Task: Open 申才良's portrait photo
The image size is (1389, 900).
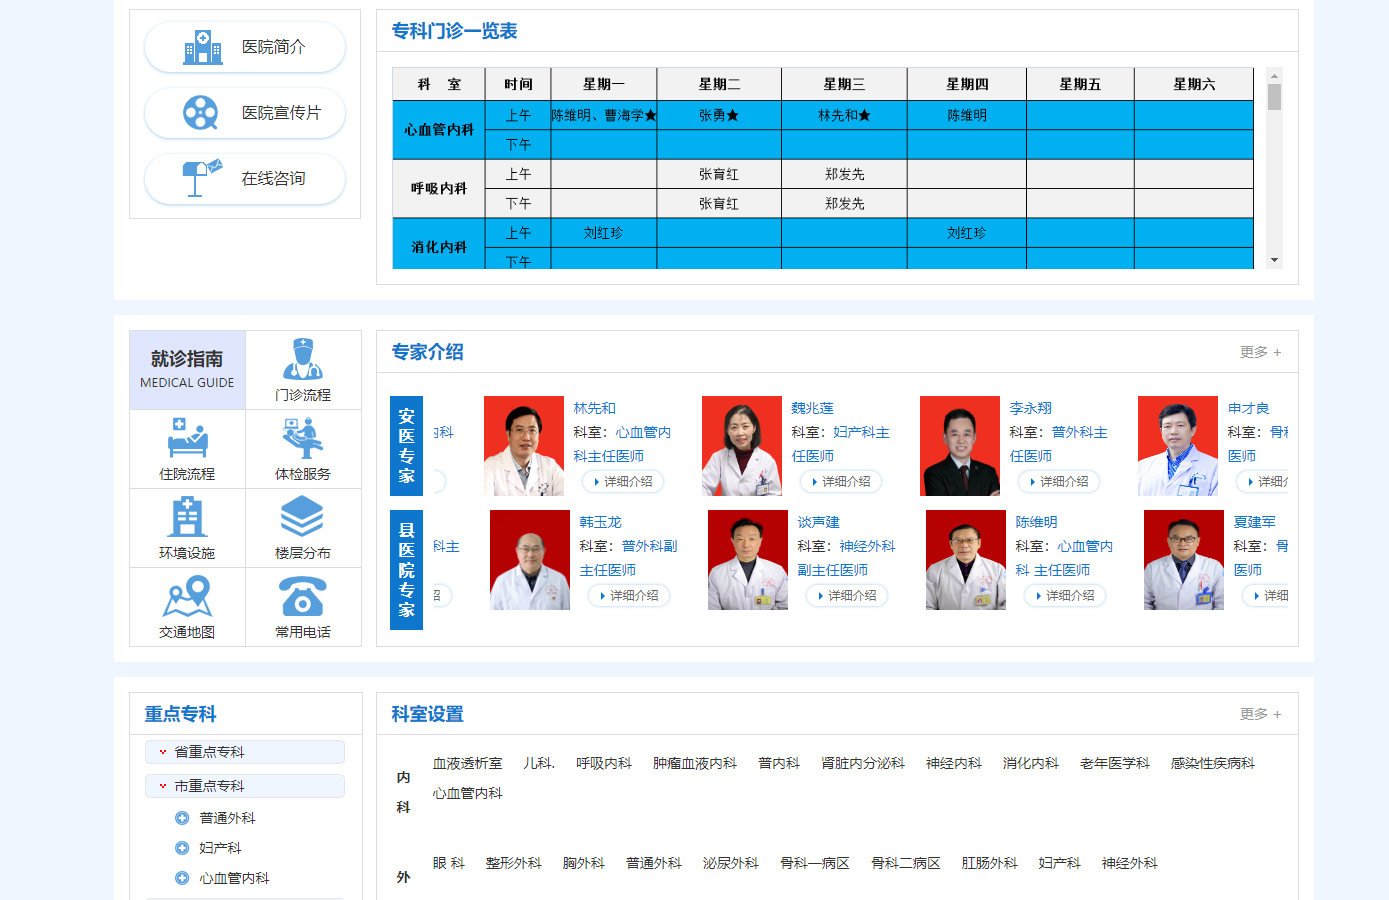Action: (x=1178, y=446)
